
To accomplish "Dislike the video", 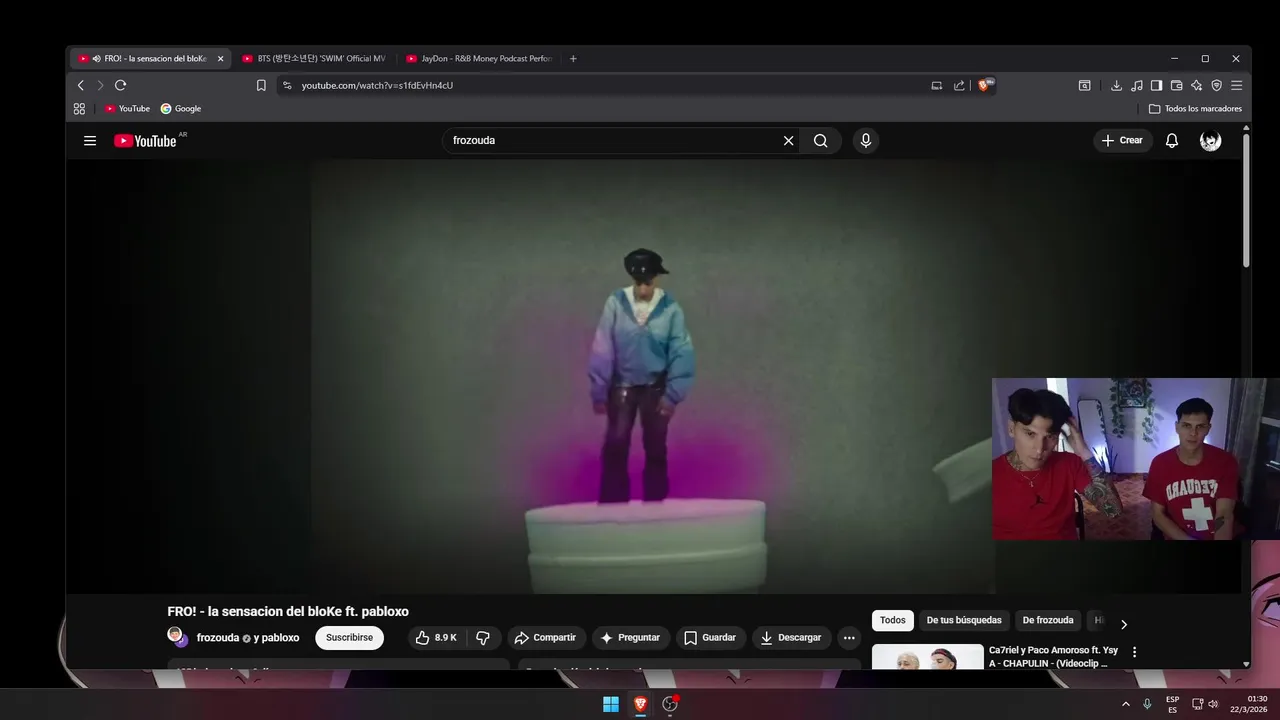I will pos(483,638).
